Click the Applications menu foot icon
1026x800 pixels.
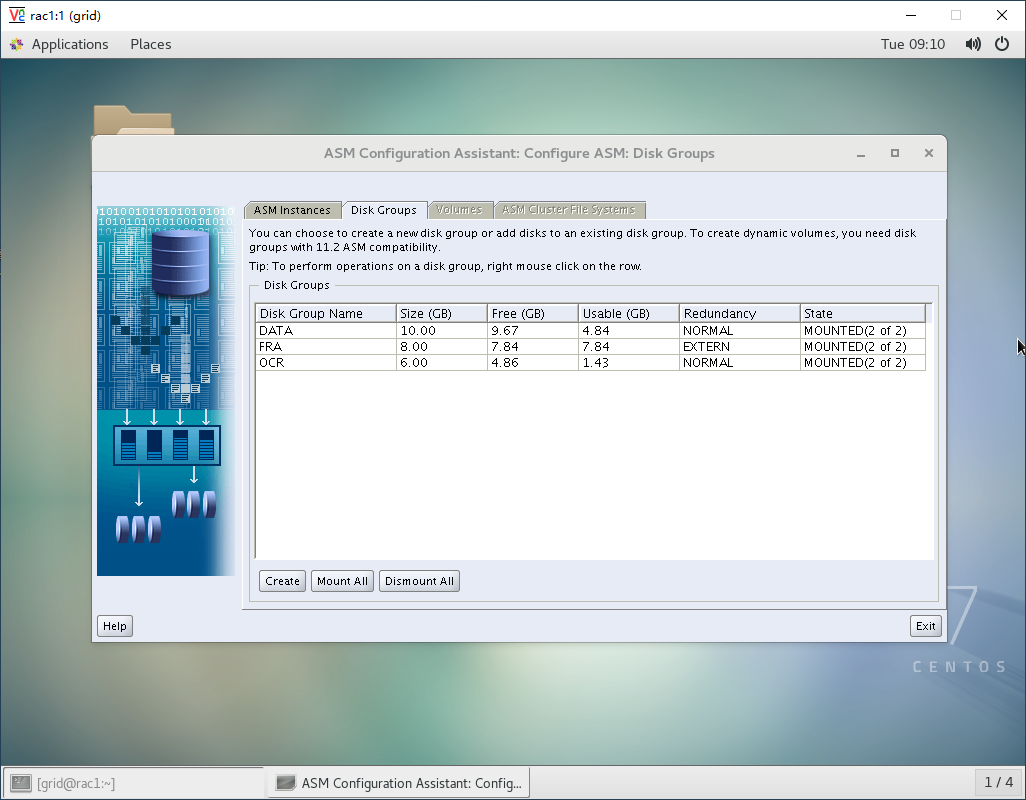tap(17, 44)
